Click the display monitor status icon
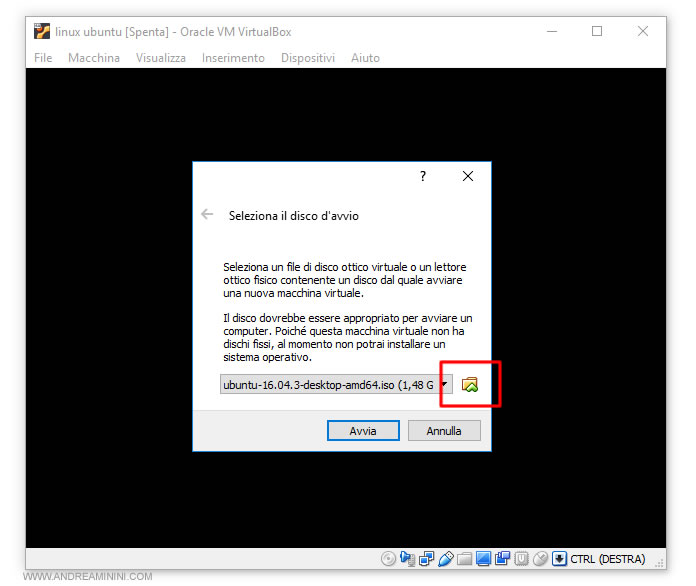The height and width of the screenshot is (586, 696). coord(484,559)
